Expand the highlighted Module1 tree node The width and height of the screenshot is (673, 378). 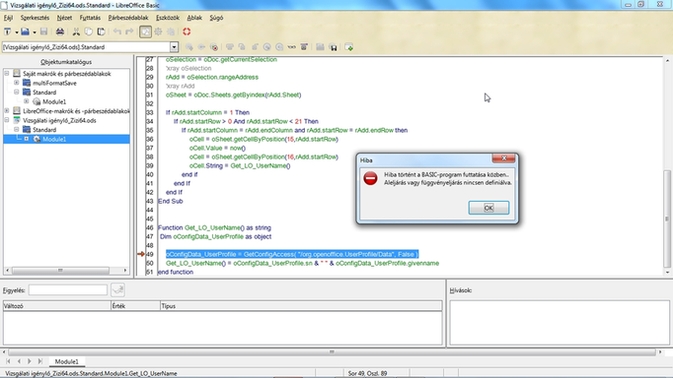(x=27, y=139)
